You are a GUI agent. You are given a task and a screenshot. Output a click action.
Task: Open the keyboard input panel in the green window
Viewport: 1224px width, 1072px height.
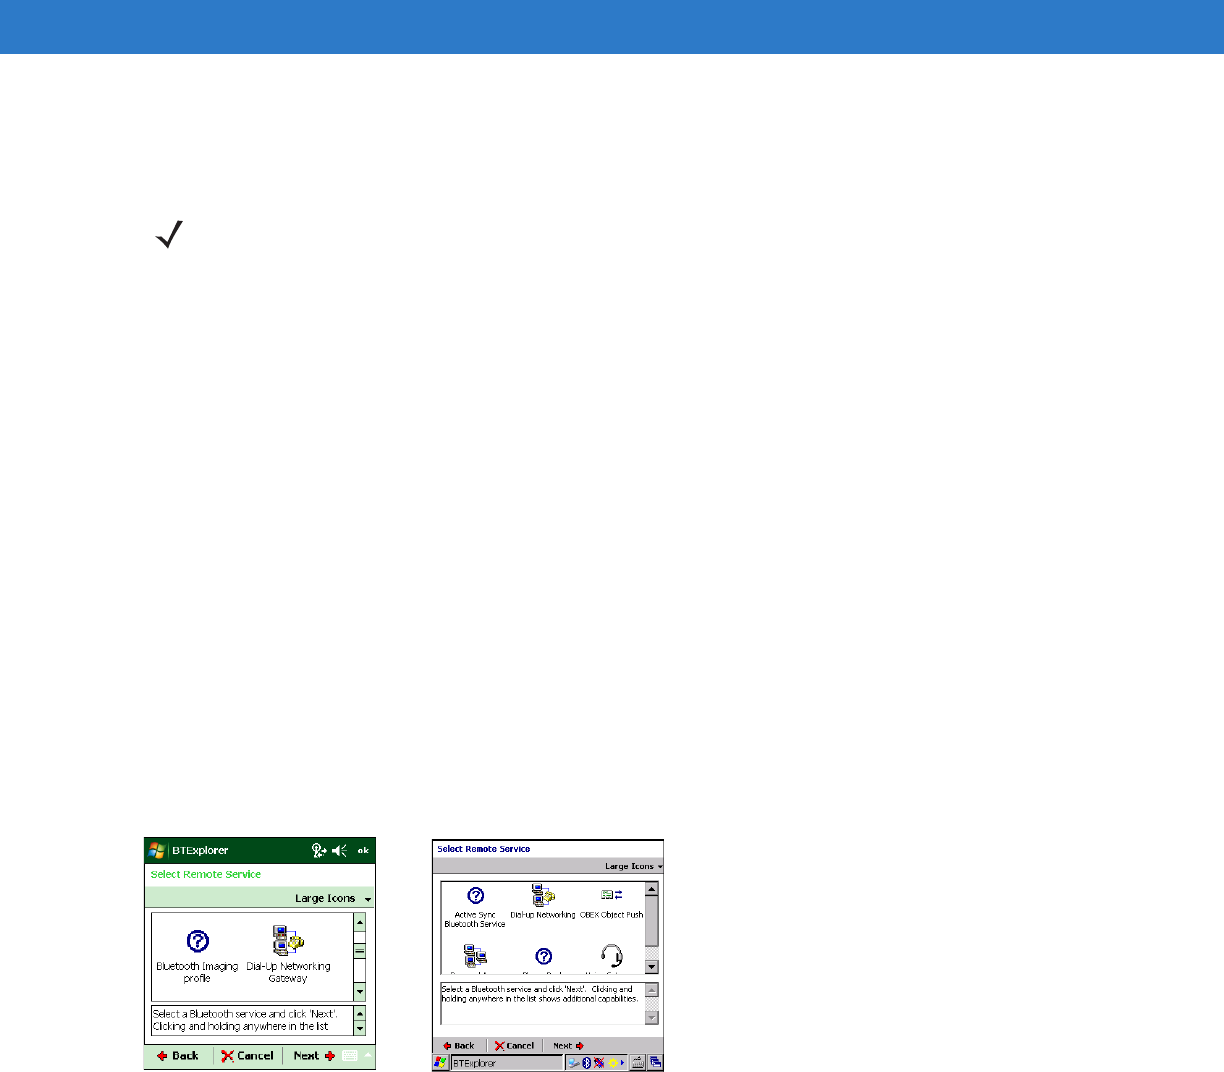[350, 1055]
